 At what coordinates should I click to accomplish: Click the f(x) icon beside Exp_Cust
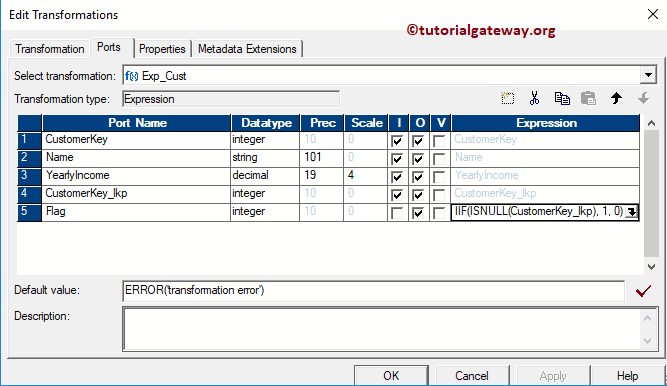[131, 76]
